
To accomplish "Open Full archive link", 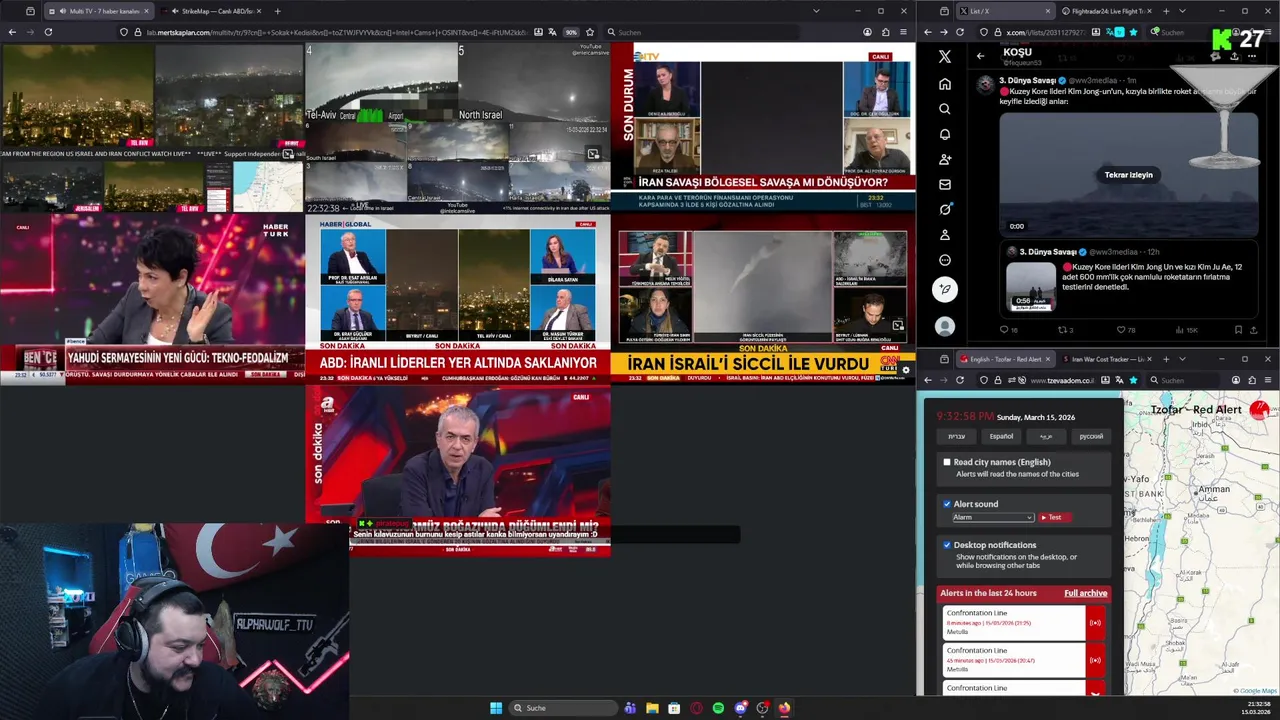I will (1085, 593).
